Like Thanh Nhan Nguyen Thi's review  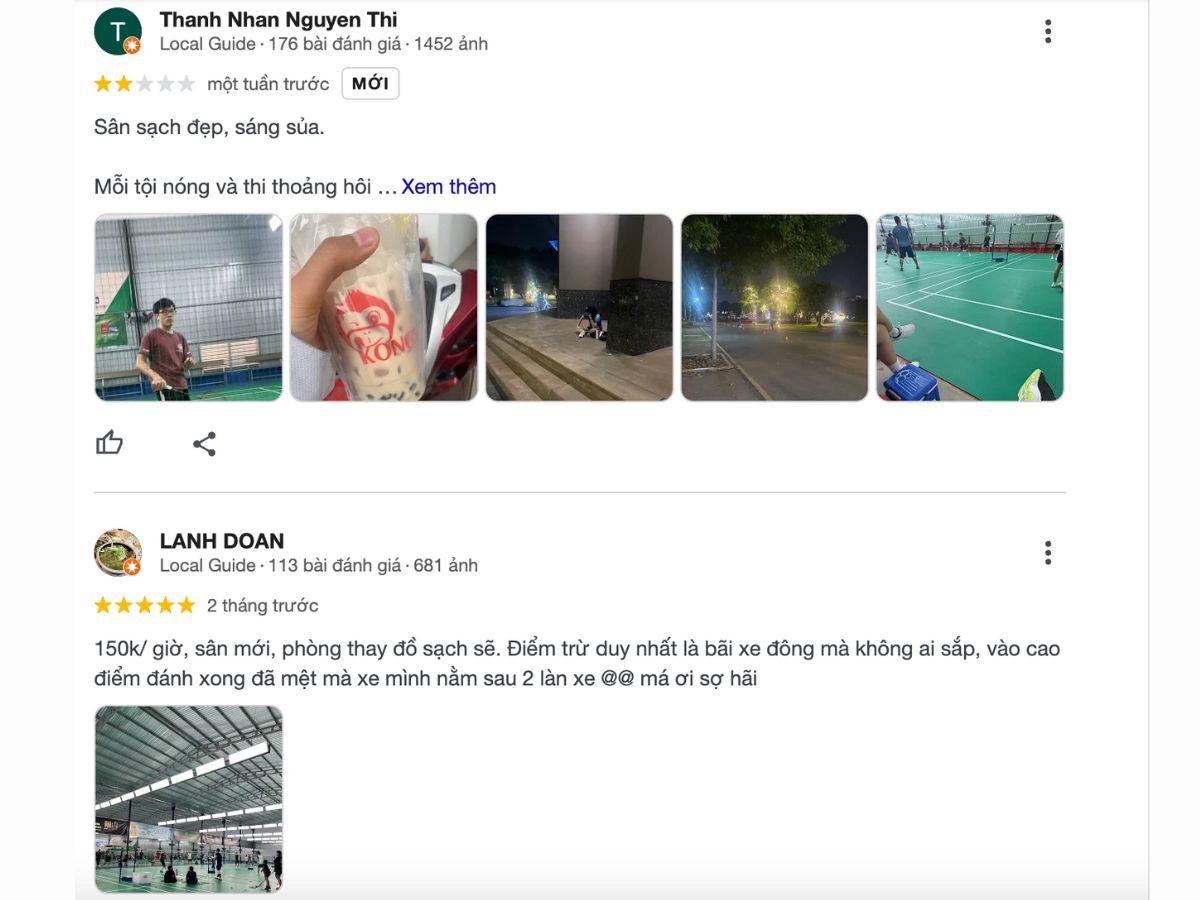tap(109, 443)
